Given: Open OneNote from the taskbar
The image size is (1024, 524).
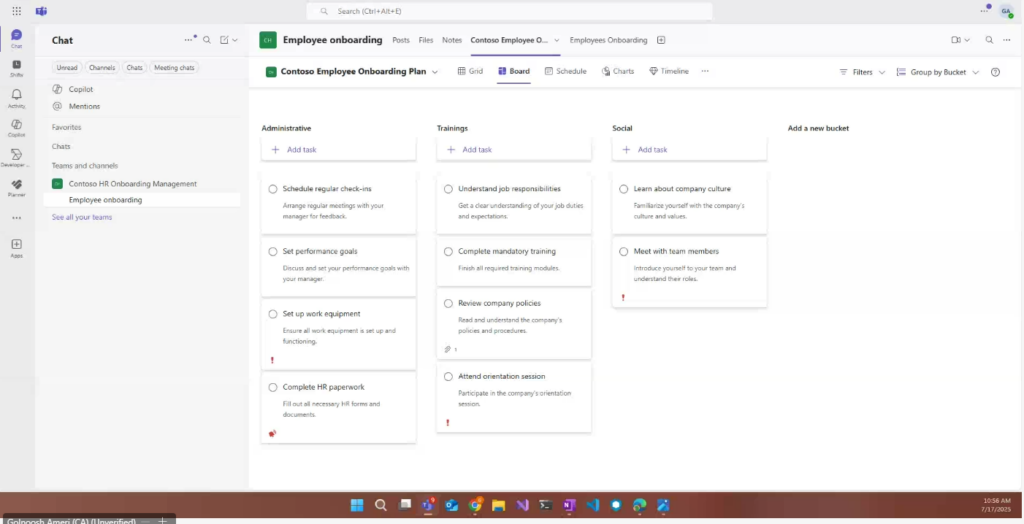Looking at the screenshot, I should (569, 505).
